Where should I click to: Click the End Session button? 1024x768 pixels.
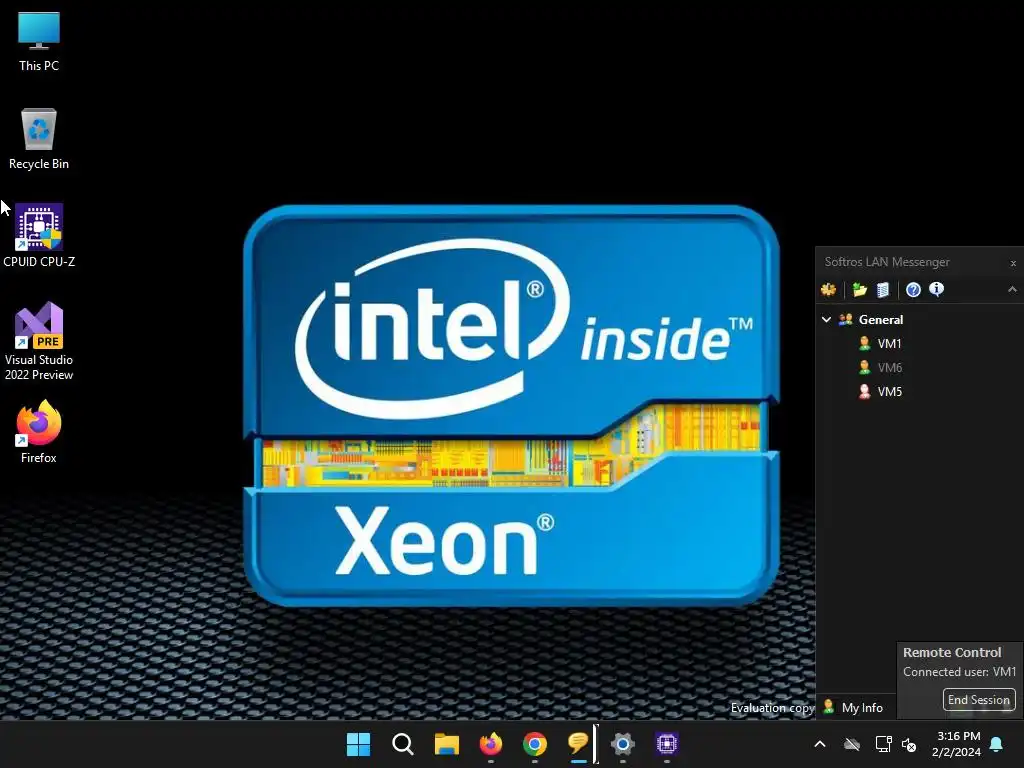coord(979,699)
